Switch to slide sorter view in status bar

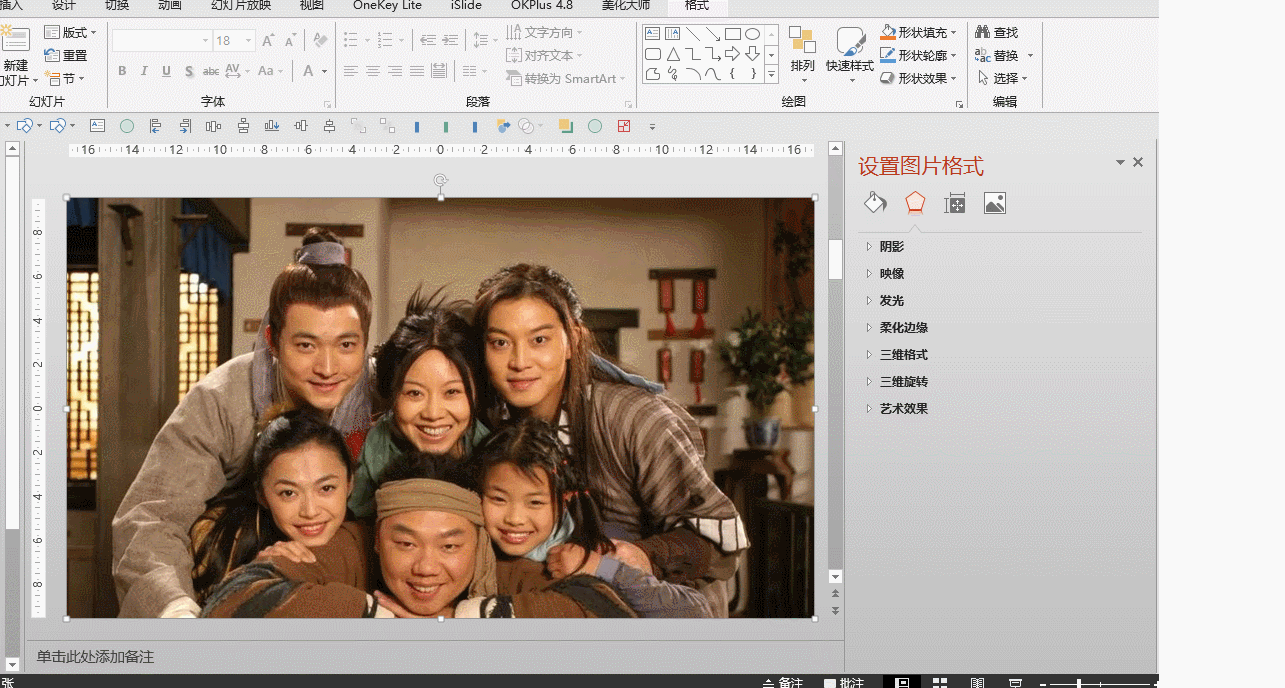click(940, 683)
